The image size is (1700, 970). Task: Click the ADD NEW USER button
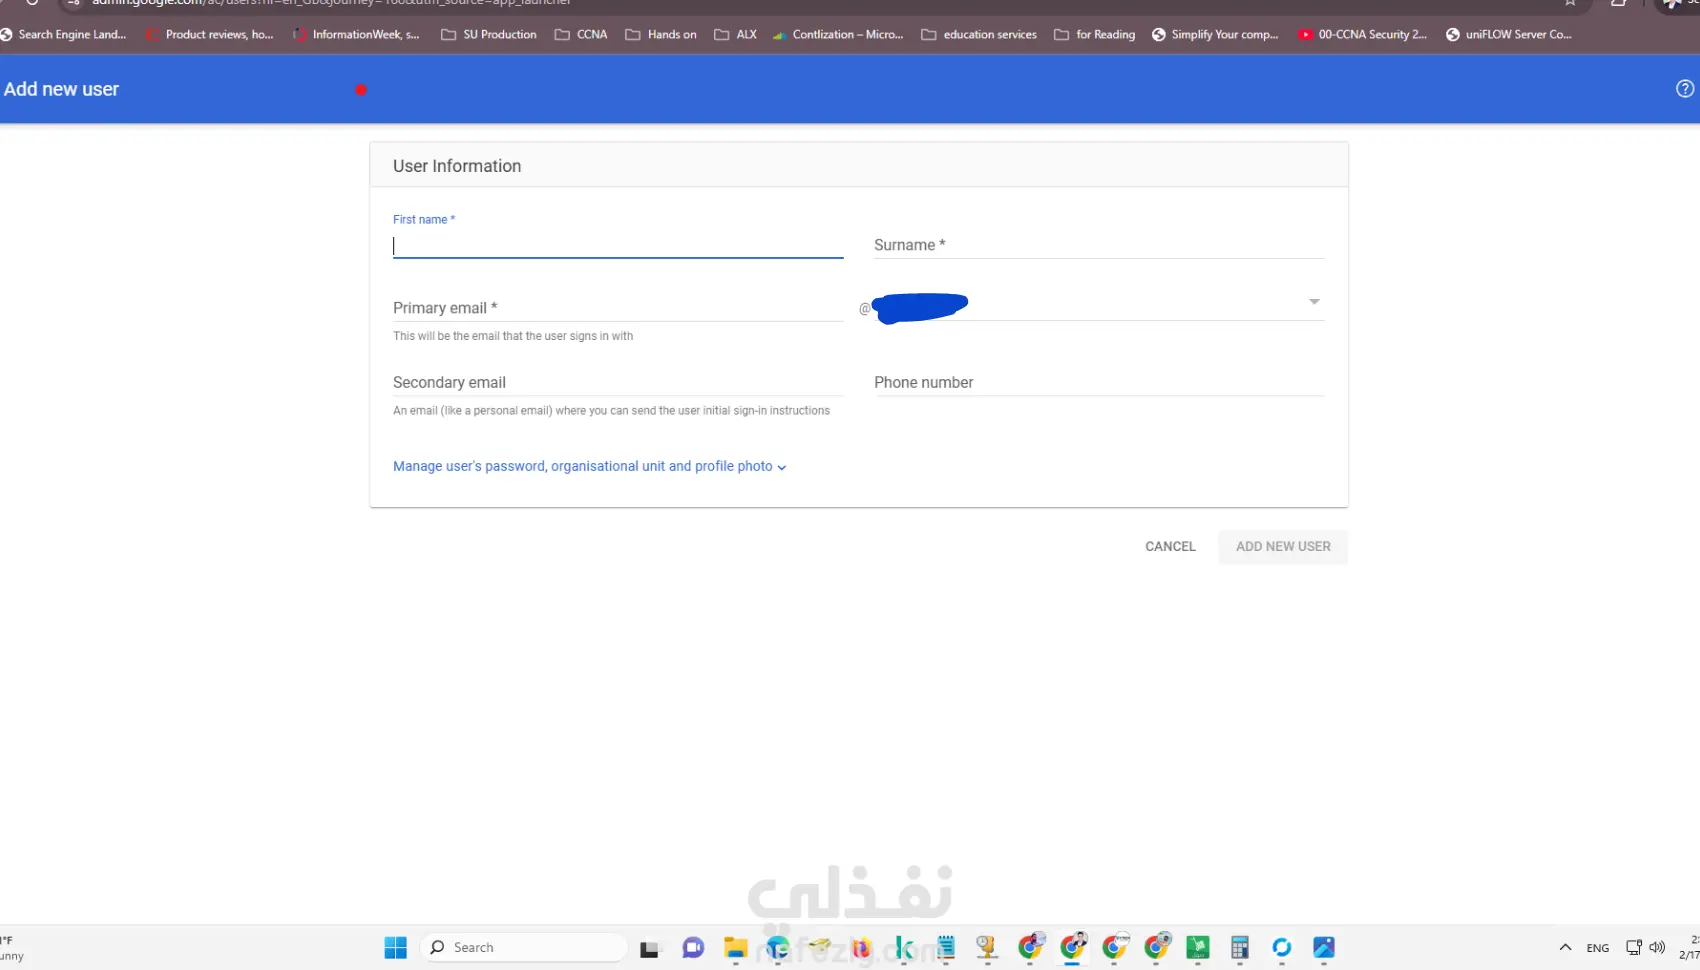(x=1283, y=547)
